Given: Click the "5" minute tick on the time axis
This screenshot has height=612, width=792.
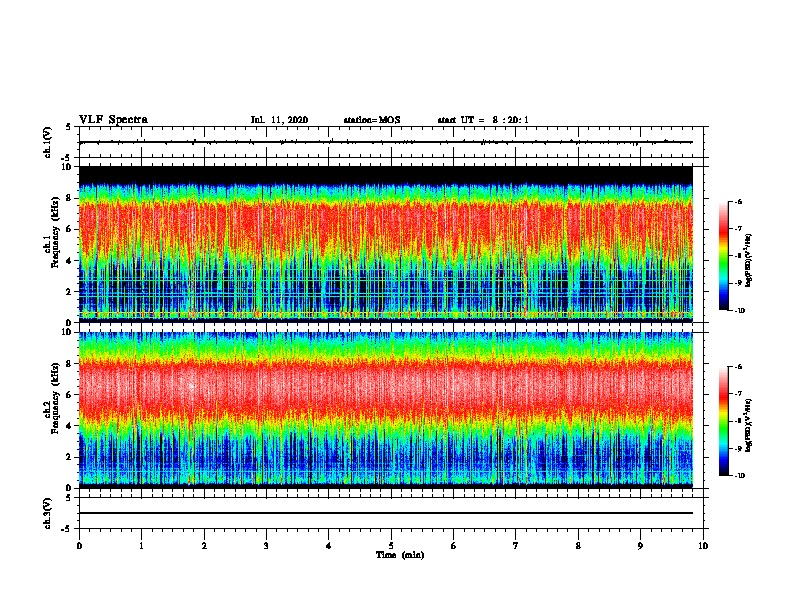Looking at the screenshot, I should 391,546.
